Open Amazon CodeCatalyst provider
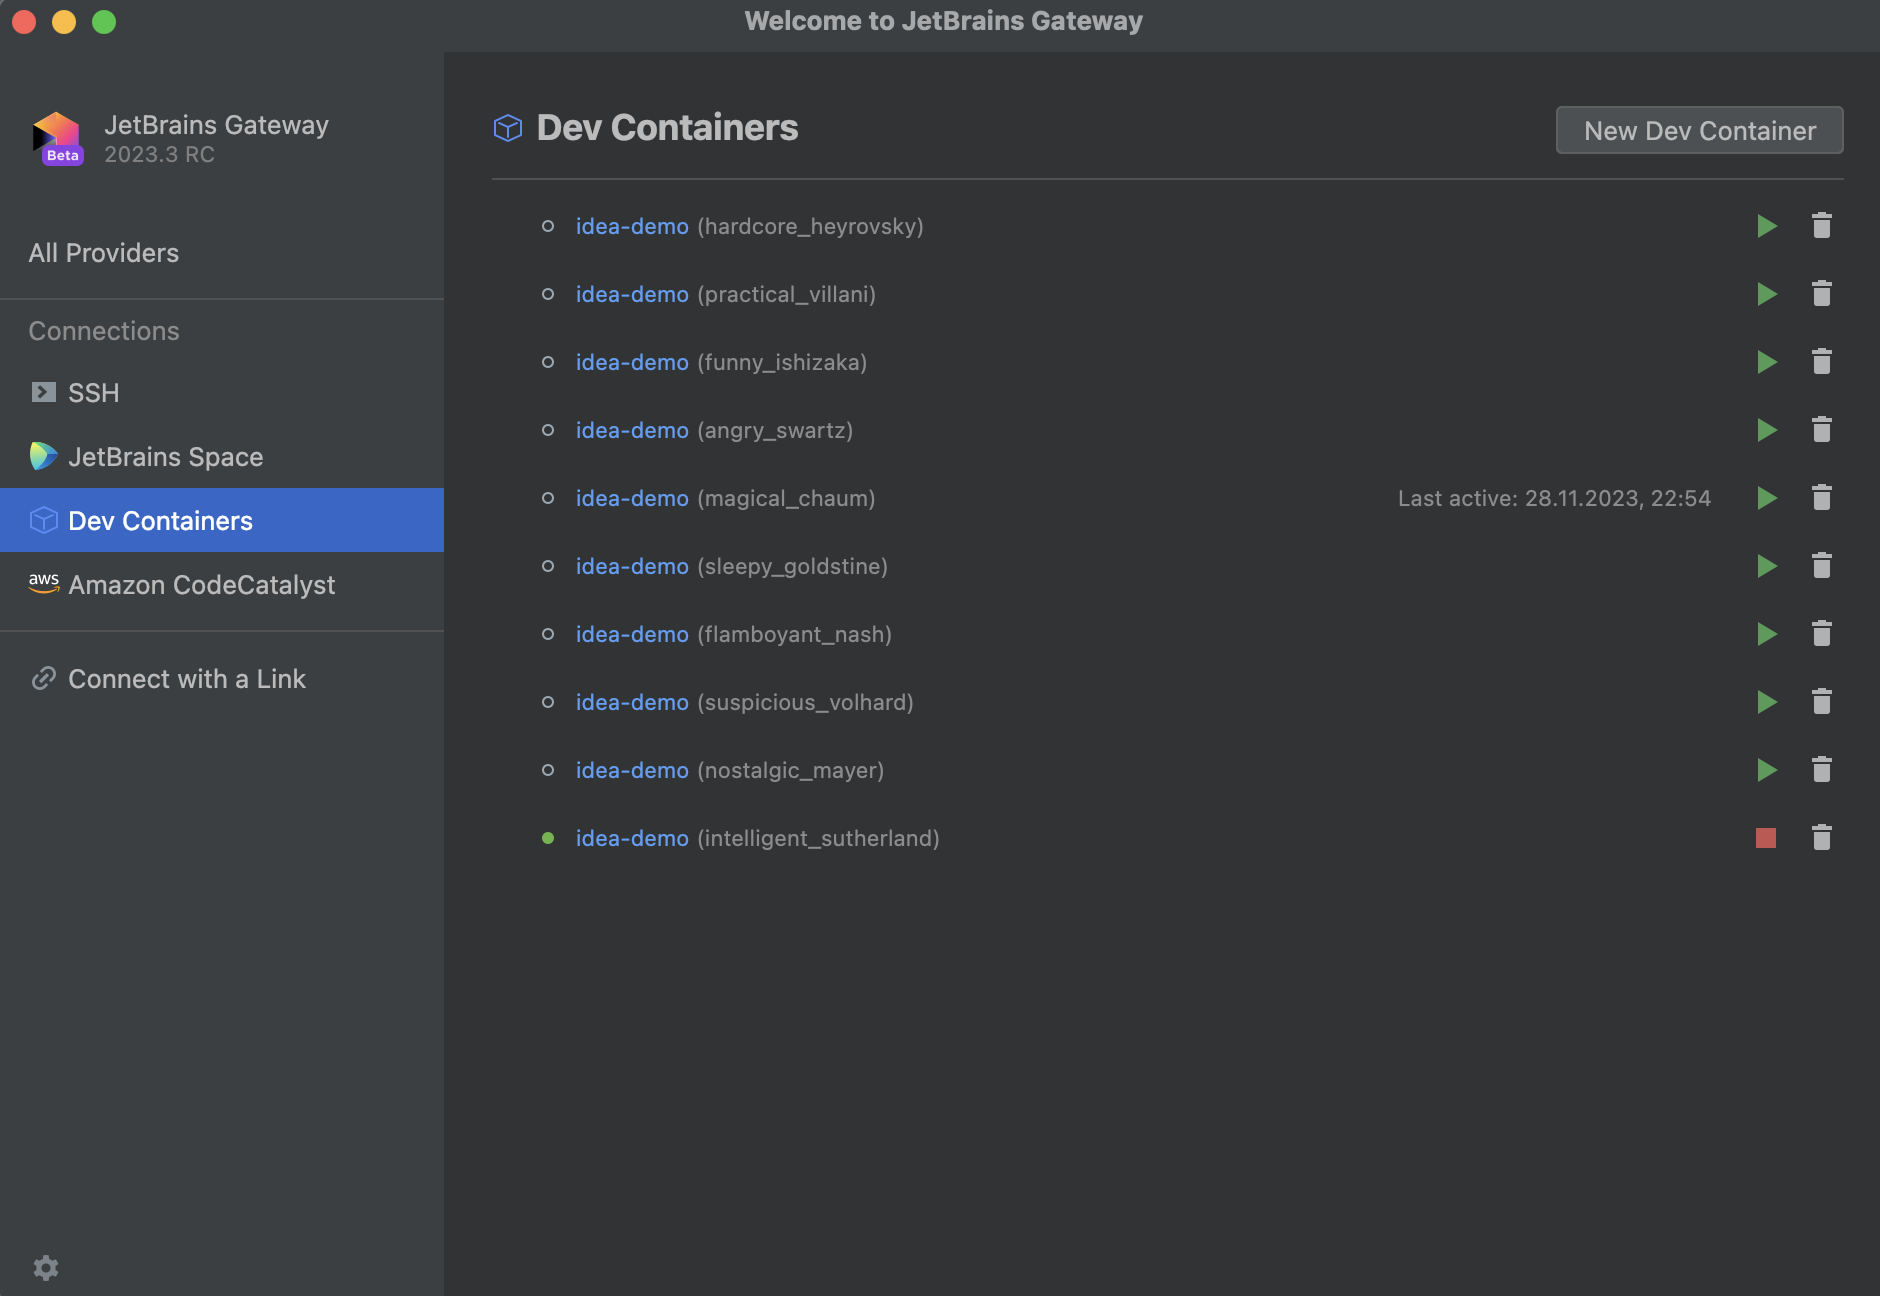The height and width of the screenshot is (1296, 1880). 222,585
